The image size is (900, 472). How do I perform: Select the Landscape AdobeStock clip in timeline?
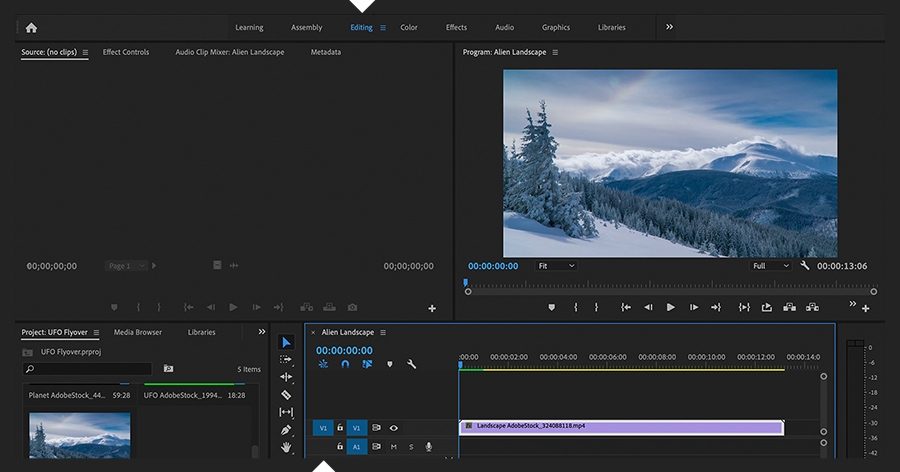(x=620, y=427)
